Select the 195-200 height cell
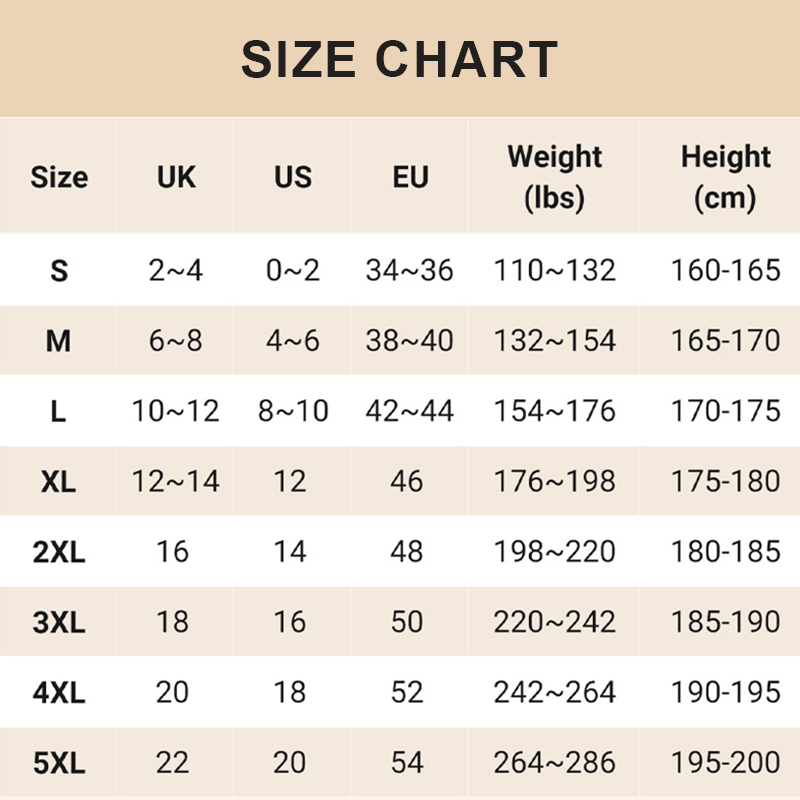The width and height of the screenshot is (800, 800). [725, 764]
